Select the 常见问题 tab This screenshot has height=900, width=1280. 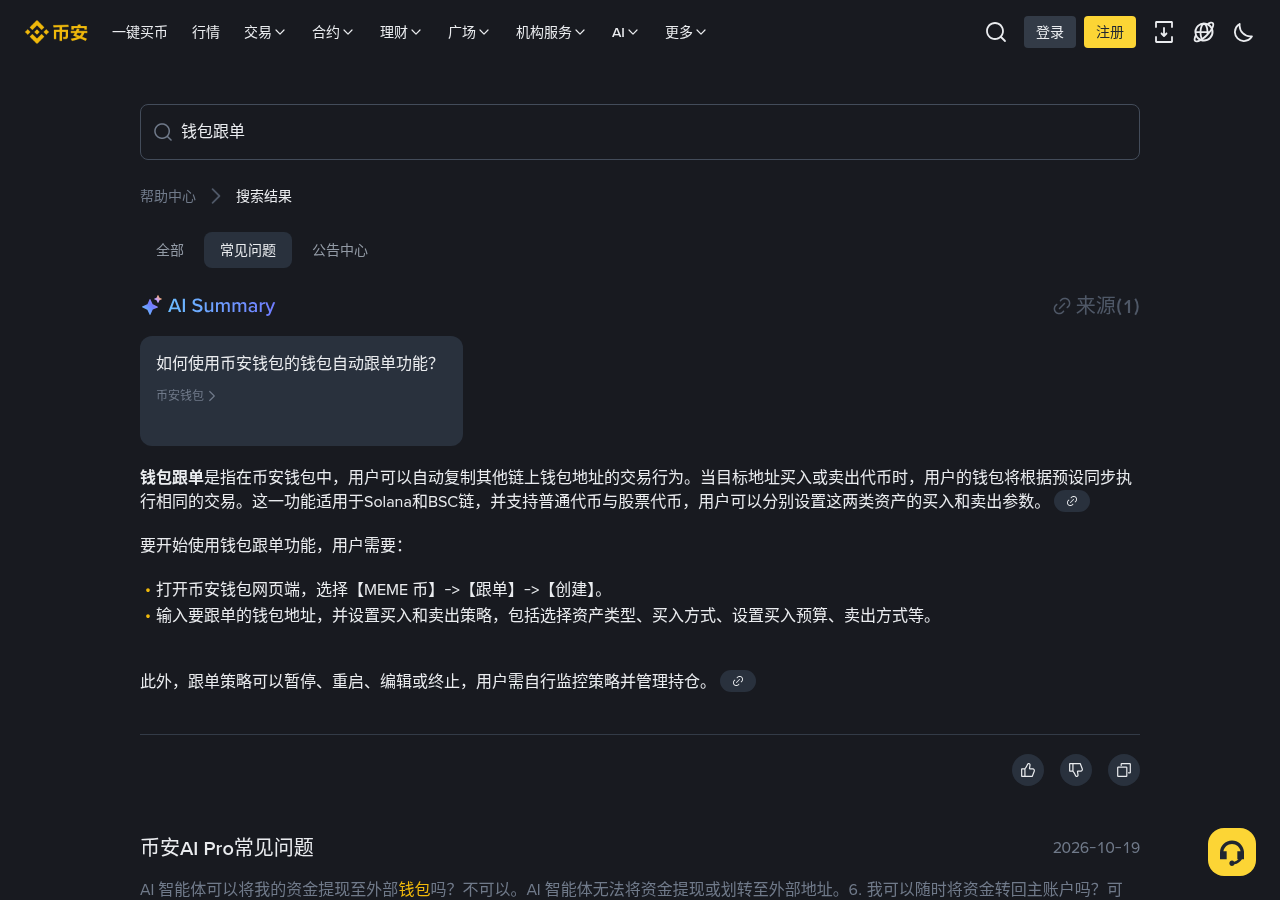(248, 250)
